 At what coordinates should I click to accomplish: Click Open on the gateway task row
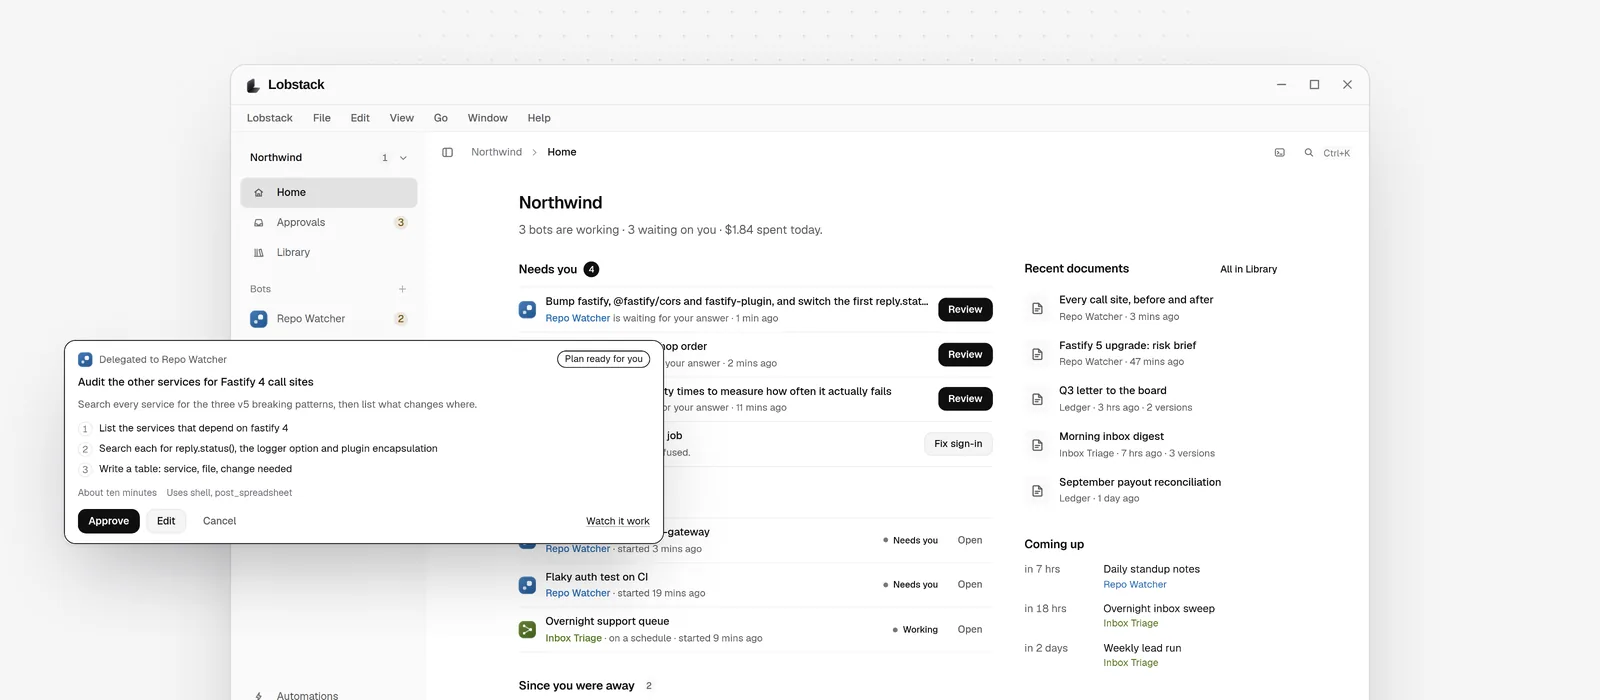pyautogui.click(x=970, y=540)
